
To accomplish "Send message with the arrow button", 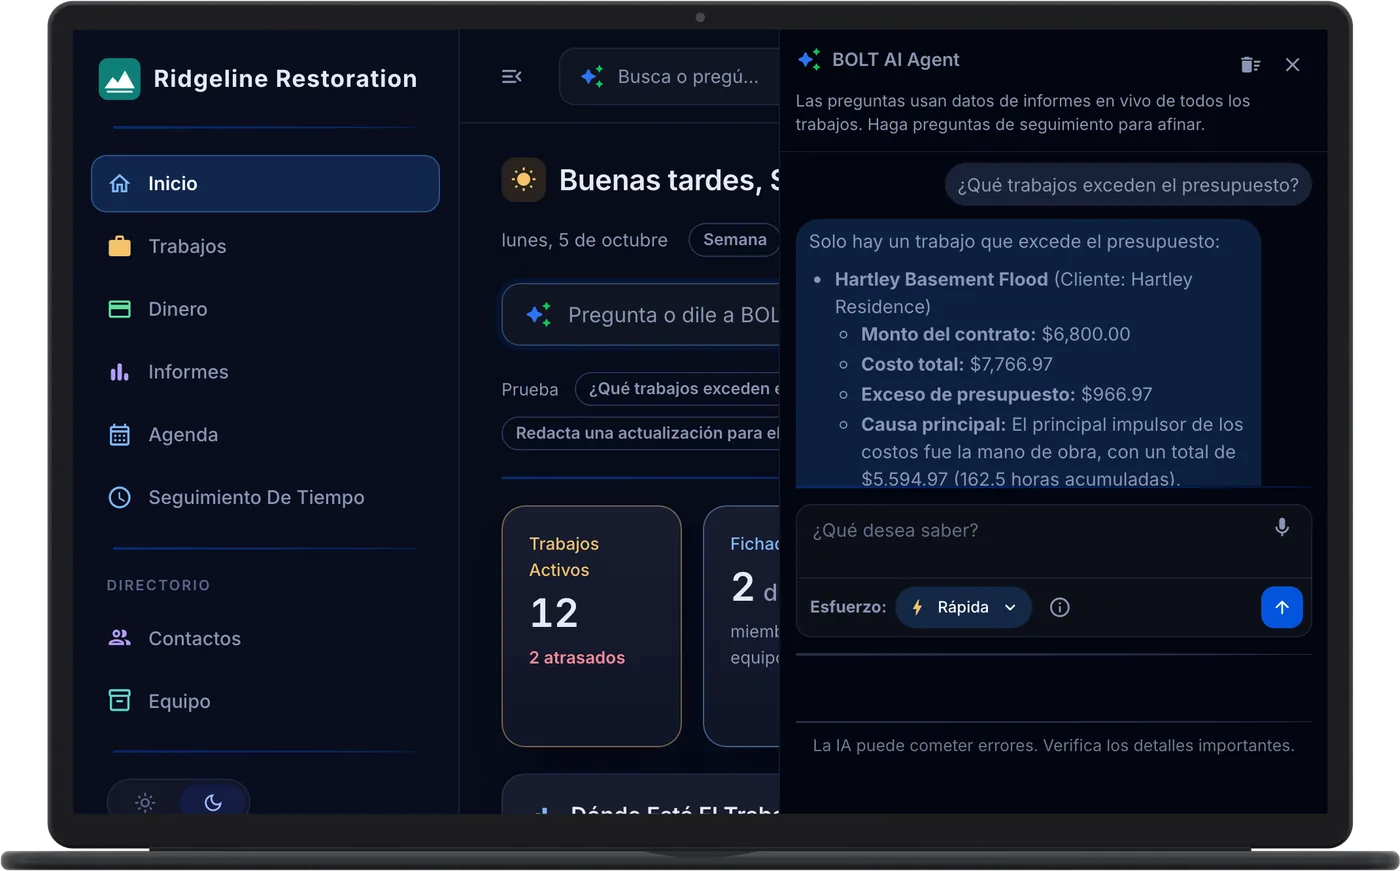I will tap(1282, 607).
